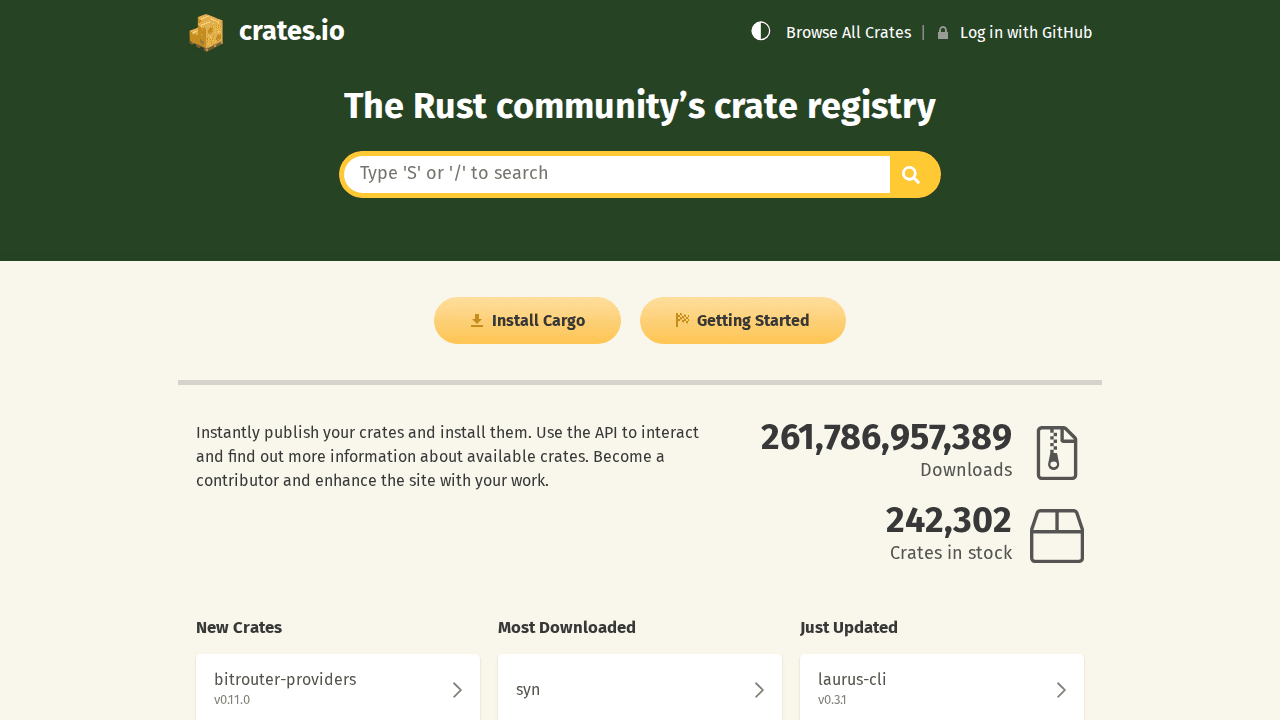Viewport: 1280px width, 720px height.
Task: Click the Just Updated heading
Action: [x=848, y=627]
